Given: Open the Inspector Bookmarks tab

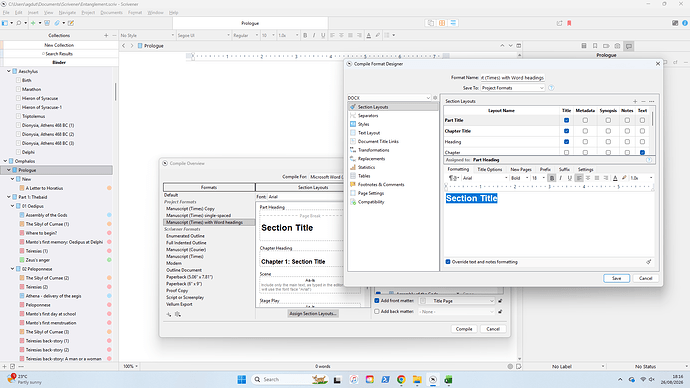Looking at the screenshot, I should click(595, 46).
